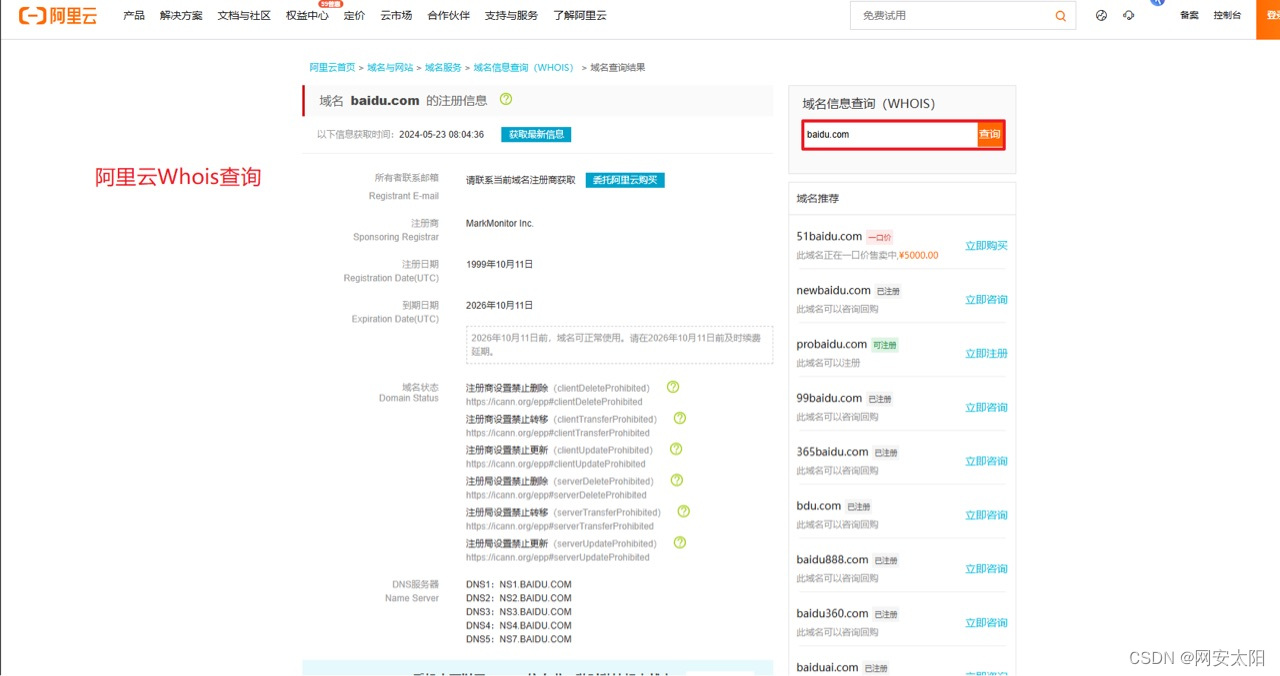Click the orange login button at top-right corner

(x=1268, y=19)
